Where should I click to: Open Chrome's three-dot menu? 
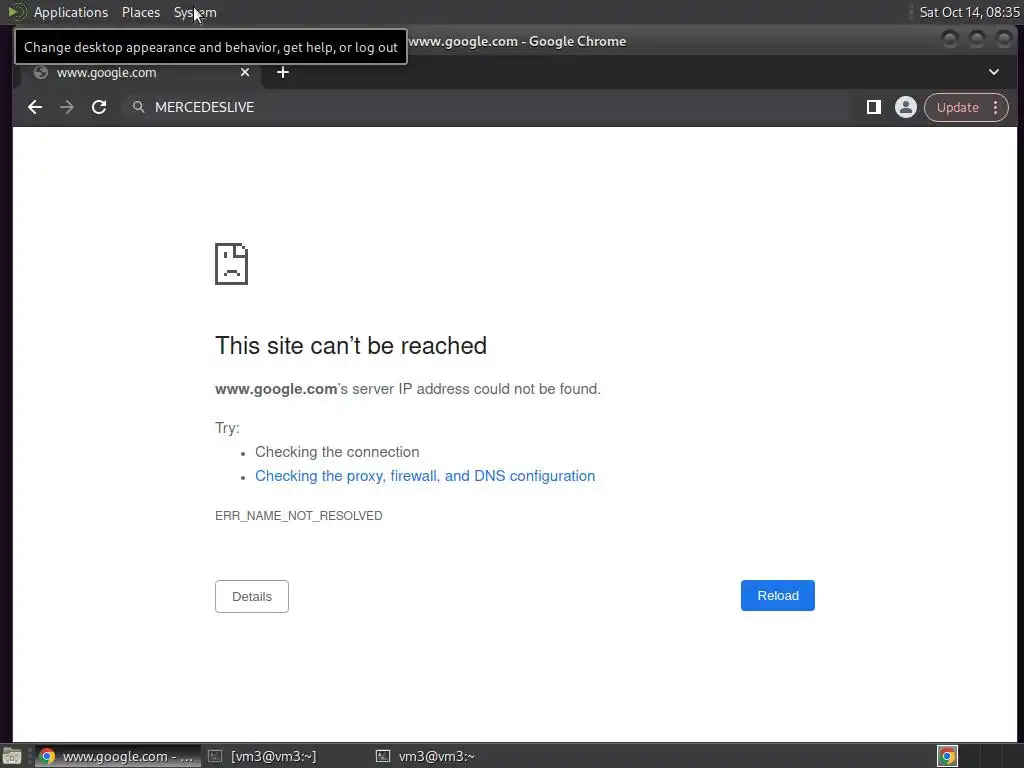click(x=995, y=108)
